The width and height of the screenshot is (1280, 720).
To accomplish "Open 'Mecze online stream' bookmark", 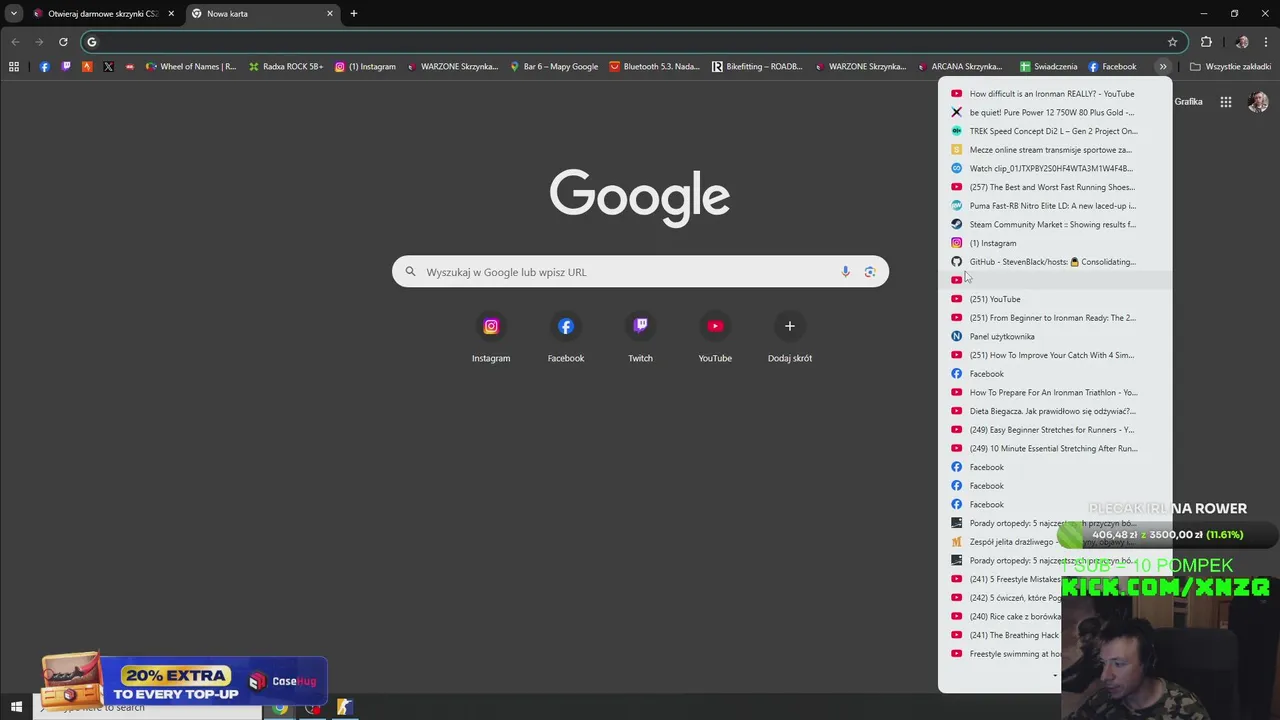I will 1055,150.
